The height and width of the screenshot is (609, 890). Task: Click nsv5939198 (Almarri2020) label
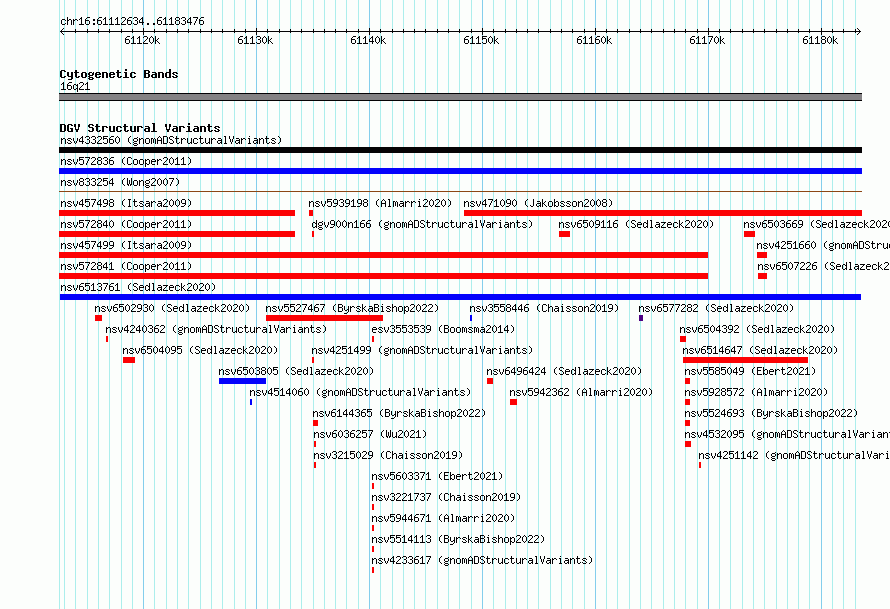tap(380, 203)
